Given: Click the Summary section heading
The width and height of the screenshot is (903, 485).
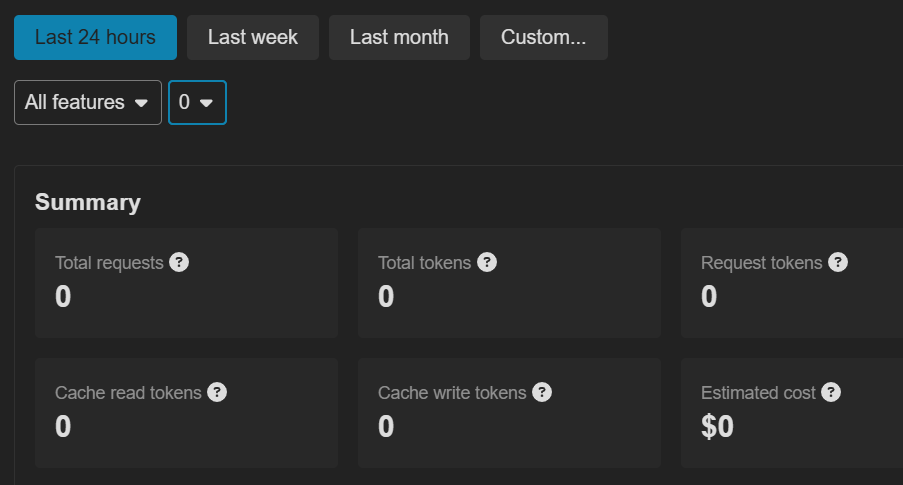Looking at the screenshot, I should (88, 202).
